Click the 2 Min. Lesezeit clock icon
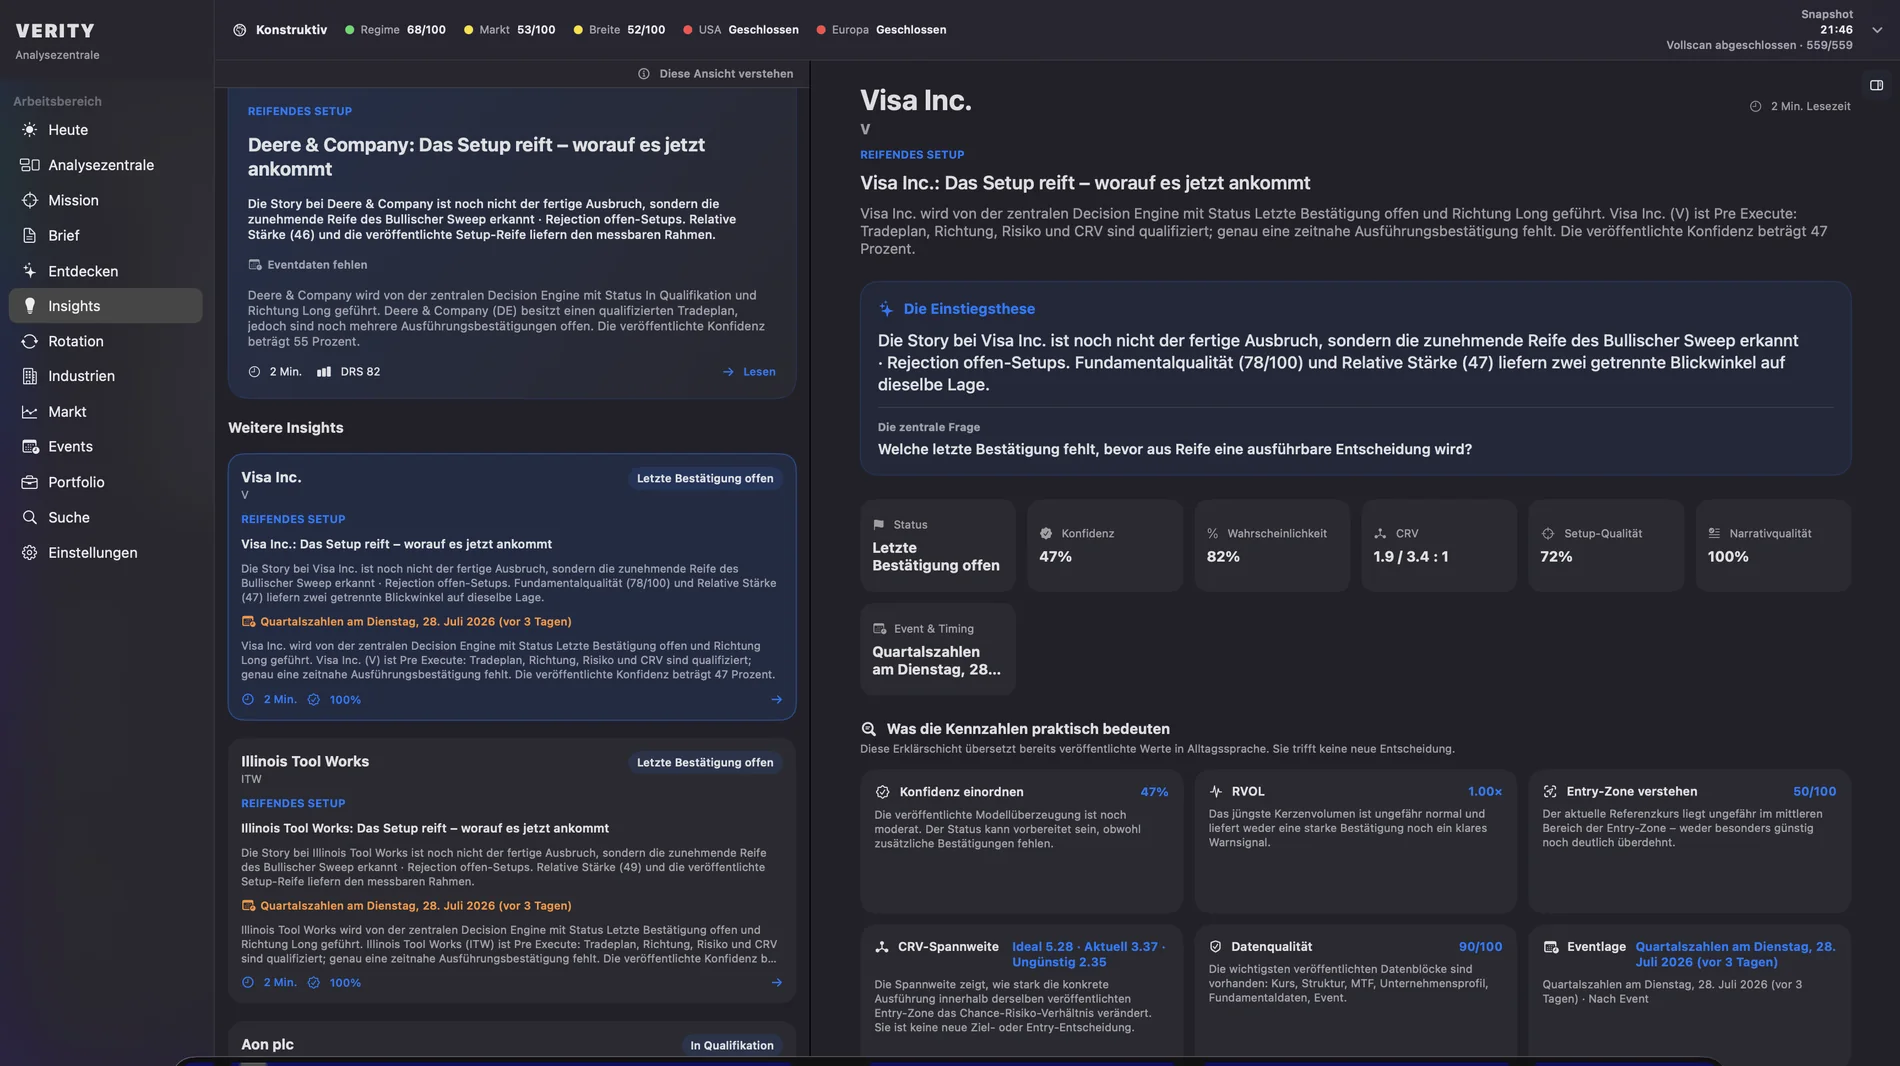1900x1066 pixels. click(x=1755, y=106)
